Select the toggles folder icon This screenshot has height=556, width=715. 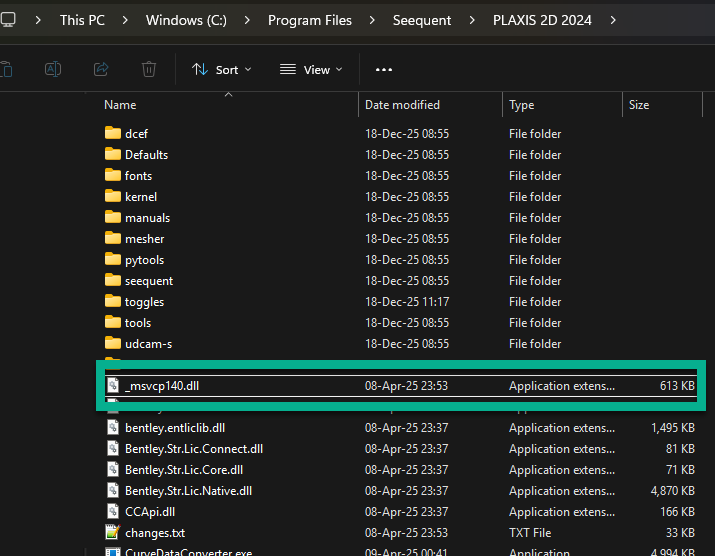pos(113,301)
